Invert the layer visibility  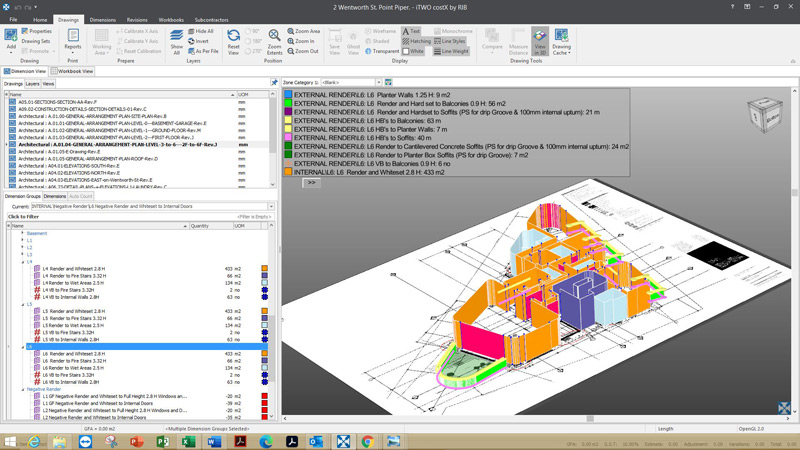pos(198,41)
